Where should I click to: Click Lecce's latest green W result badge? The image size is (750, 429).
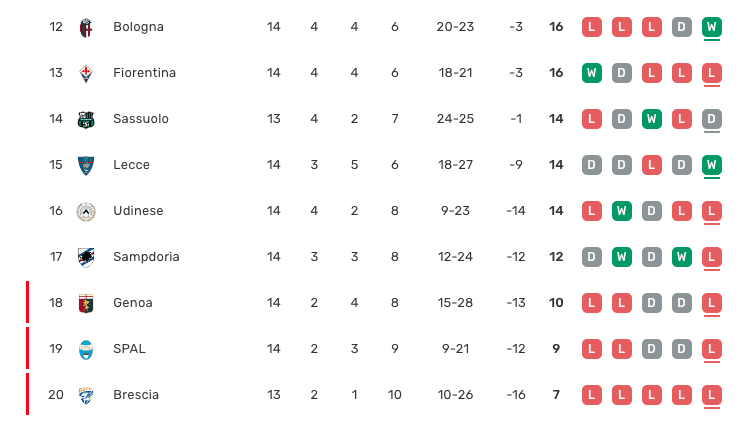[712, 165]
